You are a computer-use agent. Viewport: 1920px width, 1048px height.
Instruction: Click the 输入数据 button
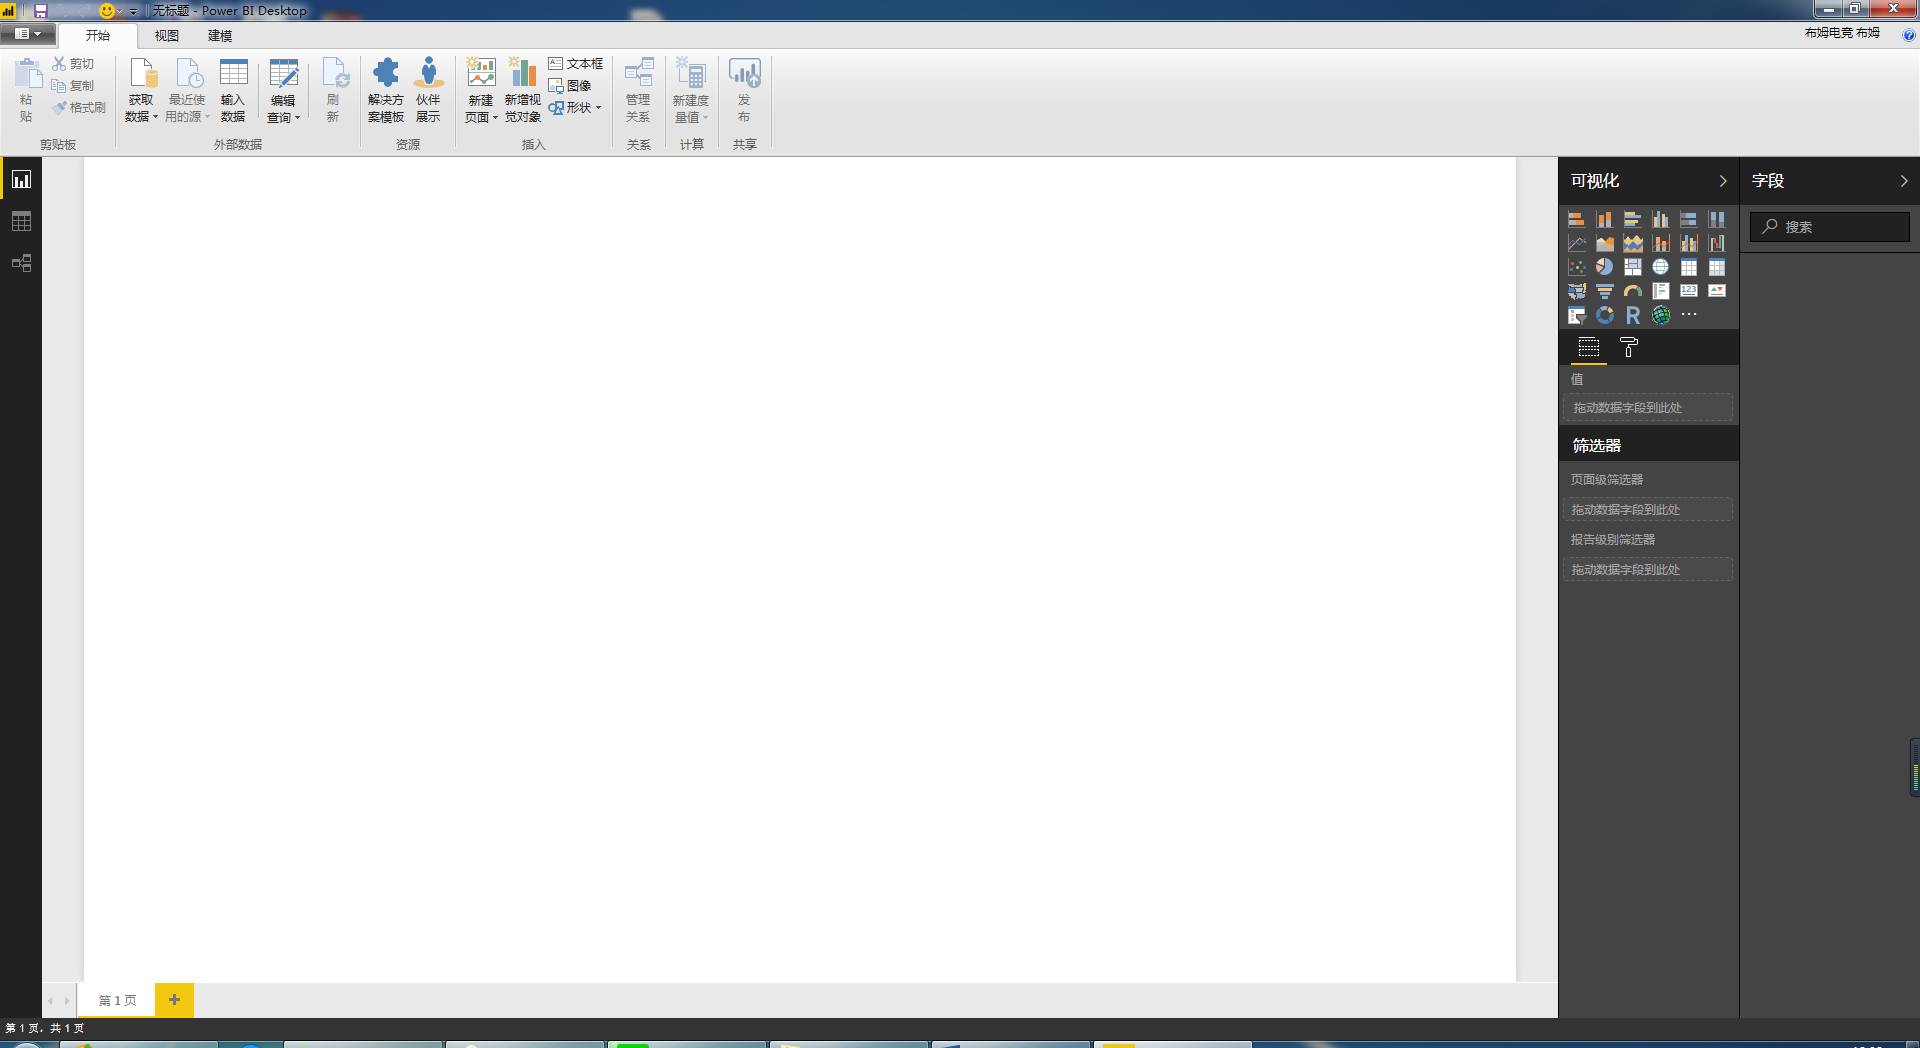coord(233,91)
